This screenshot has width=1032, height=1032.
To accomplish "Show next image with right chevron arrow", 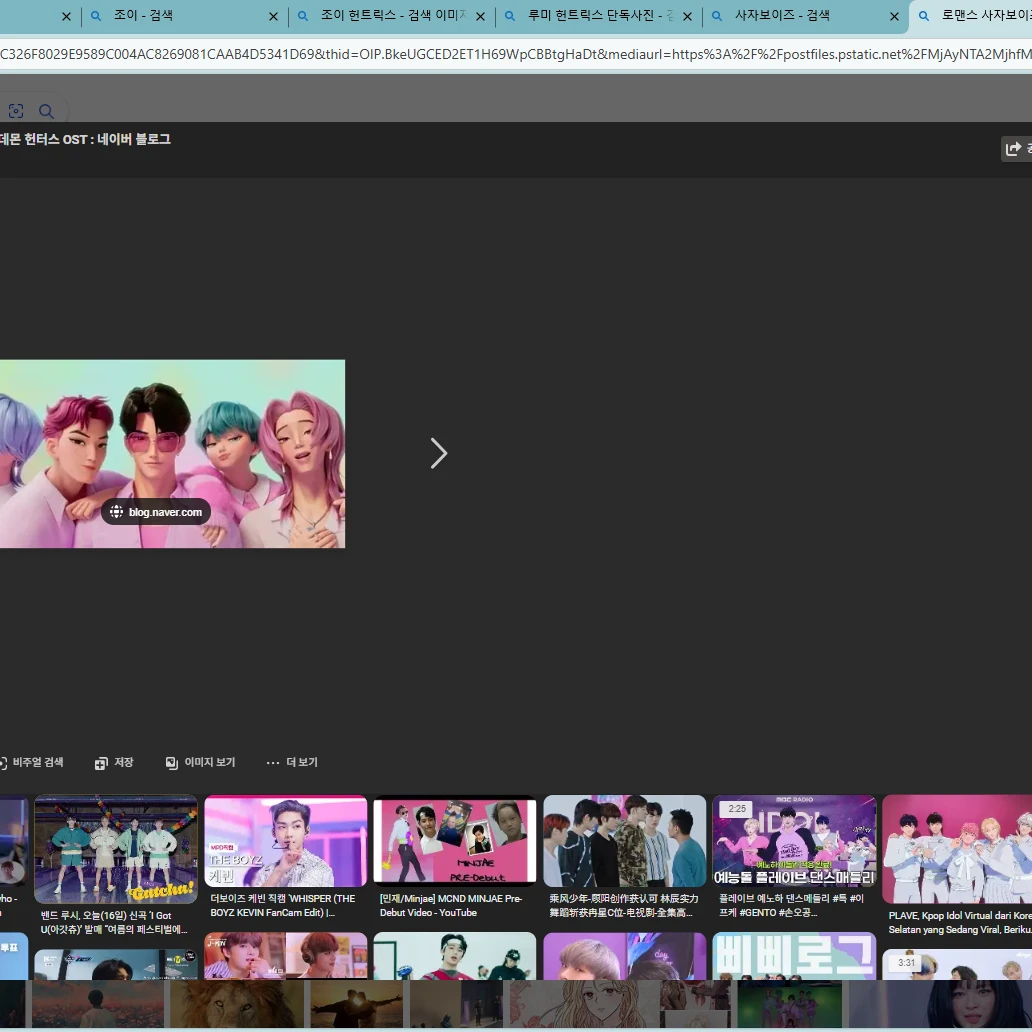I will pyautogui.click(x=439, y=453).
